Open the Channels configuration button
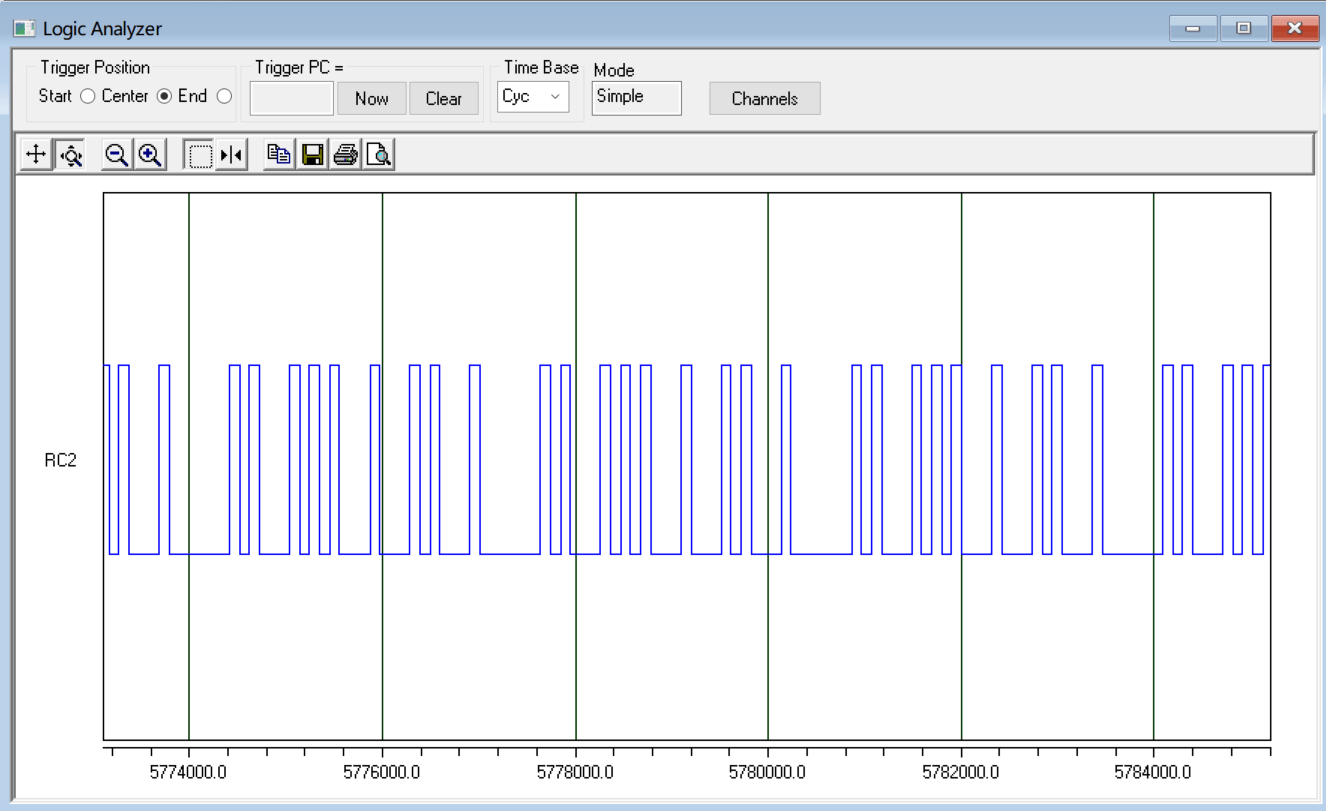 point(764,99)
